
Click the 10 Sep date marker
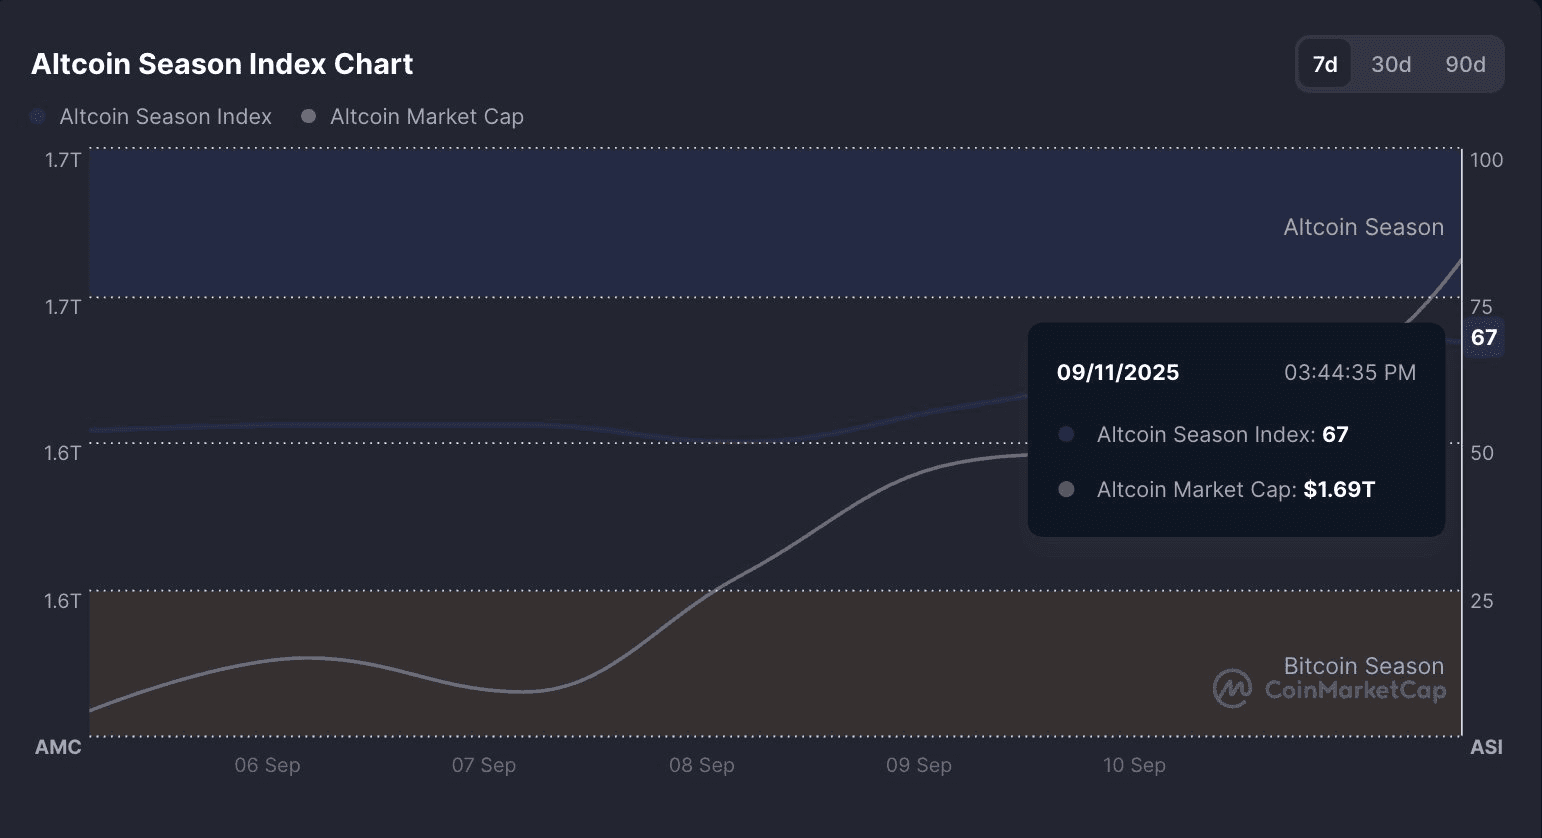1134,765
